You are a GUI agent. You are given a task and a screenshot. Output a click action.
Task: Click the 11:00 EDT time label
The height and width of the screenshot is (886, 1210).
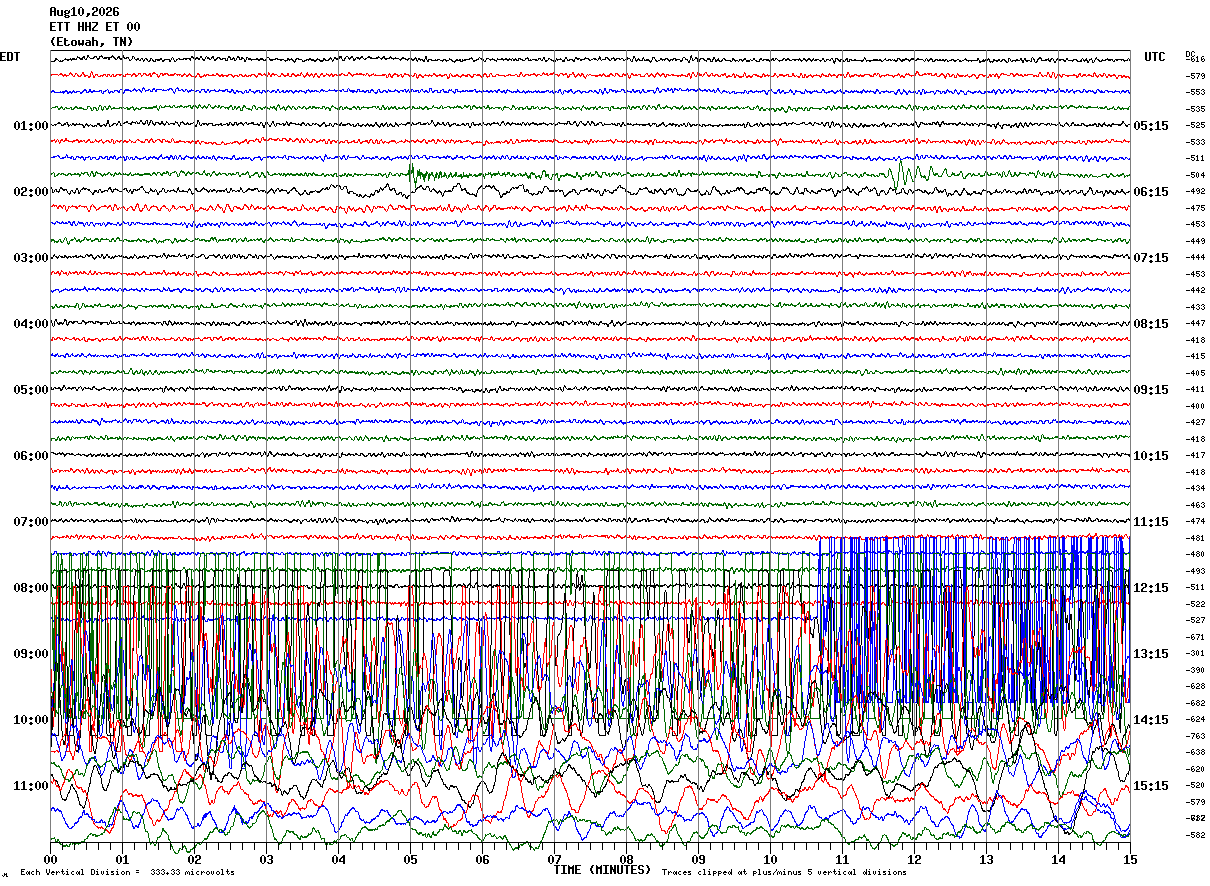[x=31, y=786]
